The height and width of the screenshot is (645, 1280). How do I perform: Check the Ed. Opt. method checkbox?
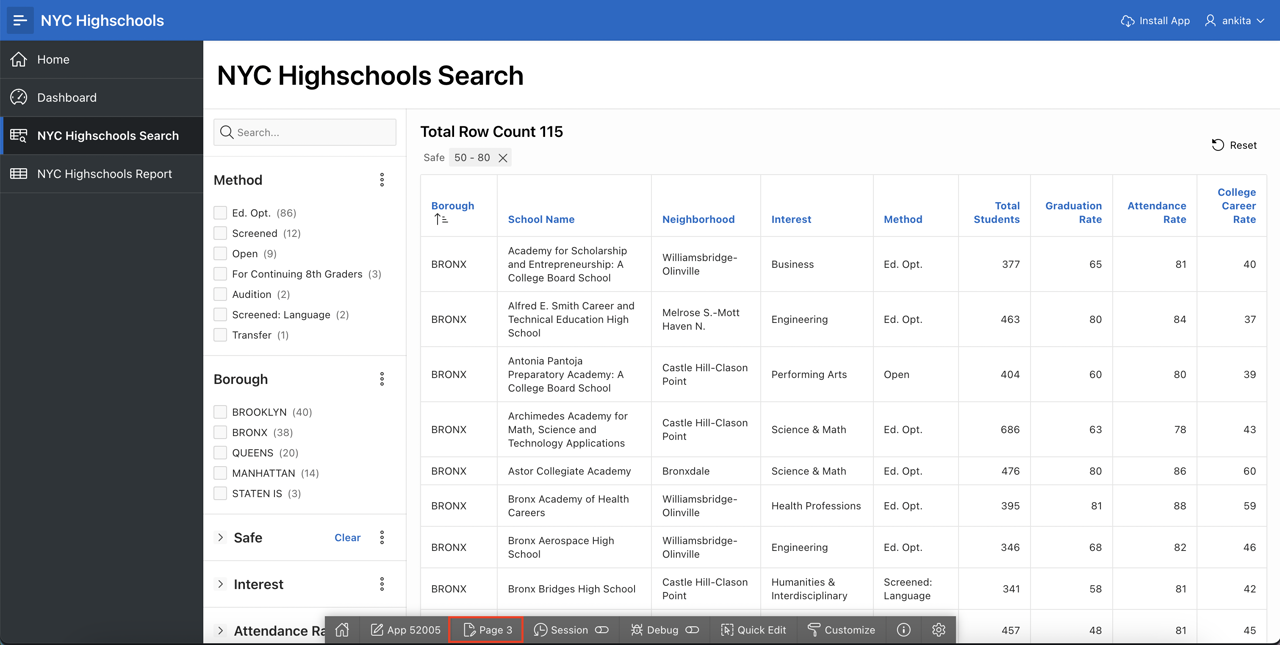pos(220,213)
